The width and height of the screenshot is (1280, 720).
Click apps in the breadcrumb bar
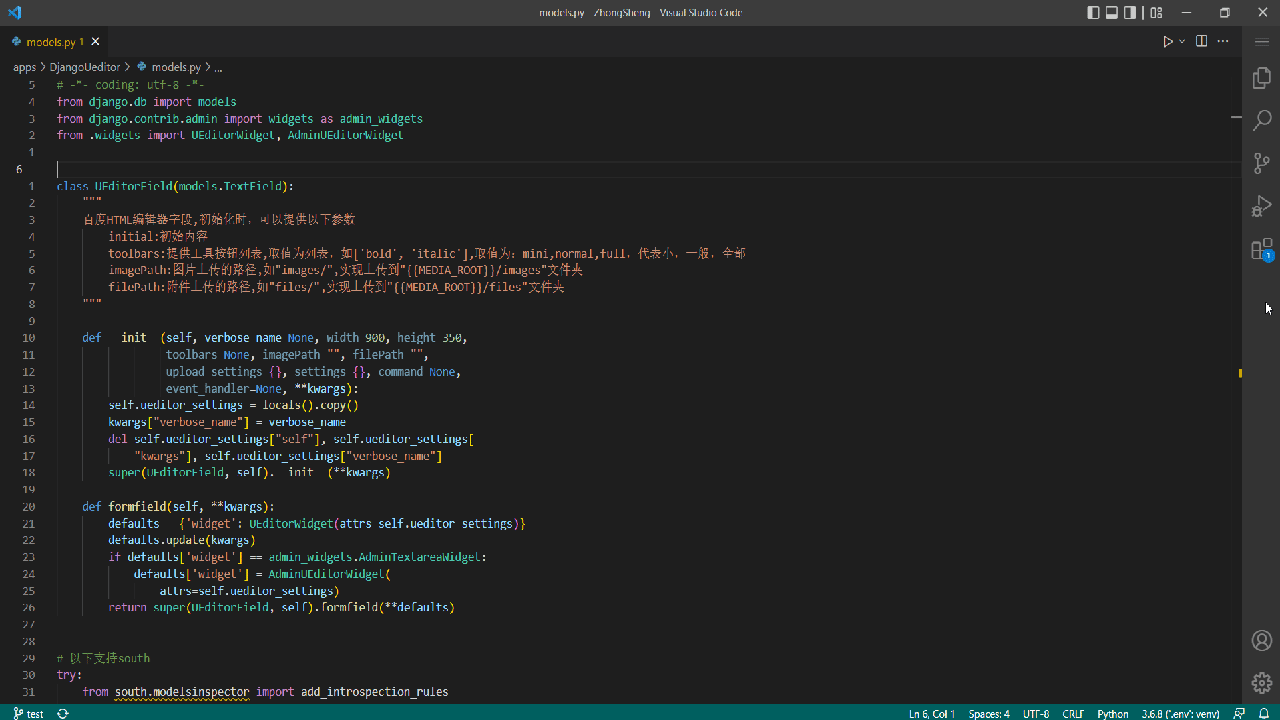[24, 67]
